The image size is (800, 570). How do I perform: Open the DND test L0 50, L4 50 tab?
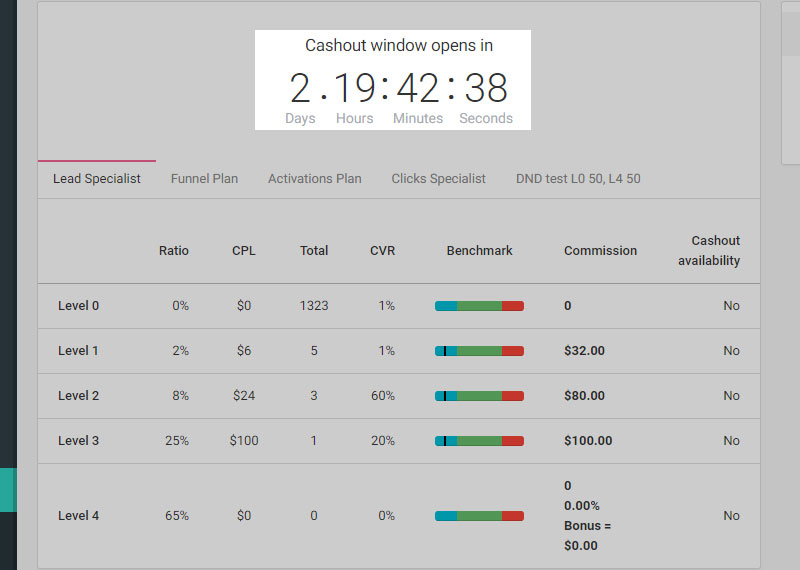[x=578, y=179]
